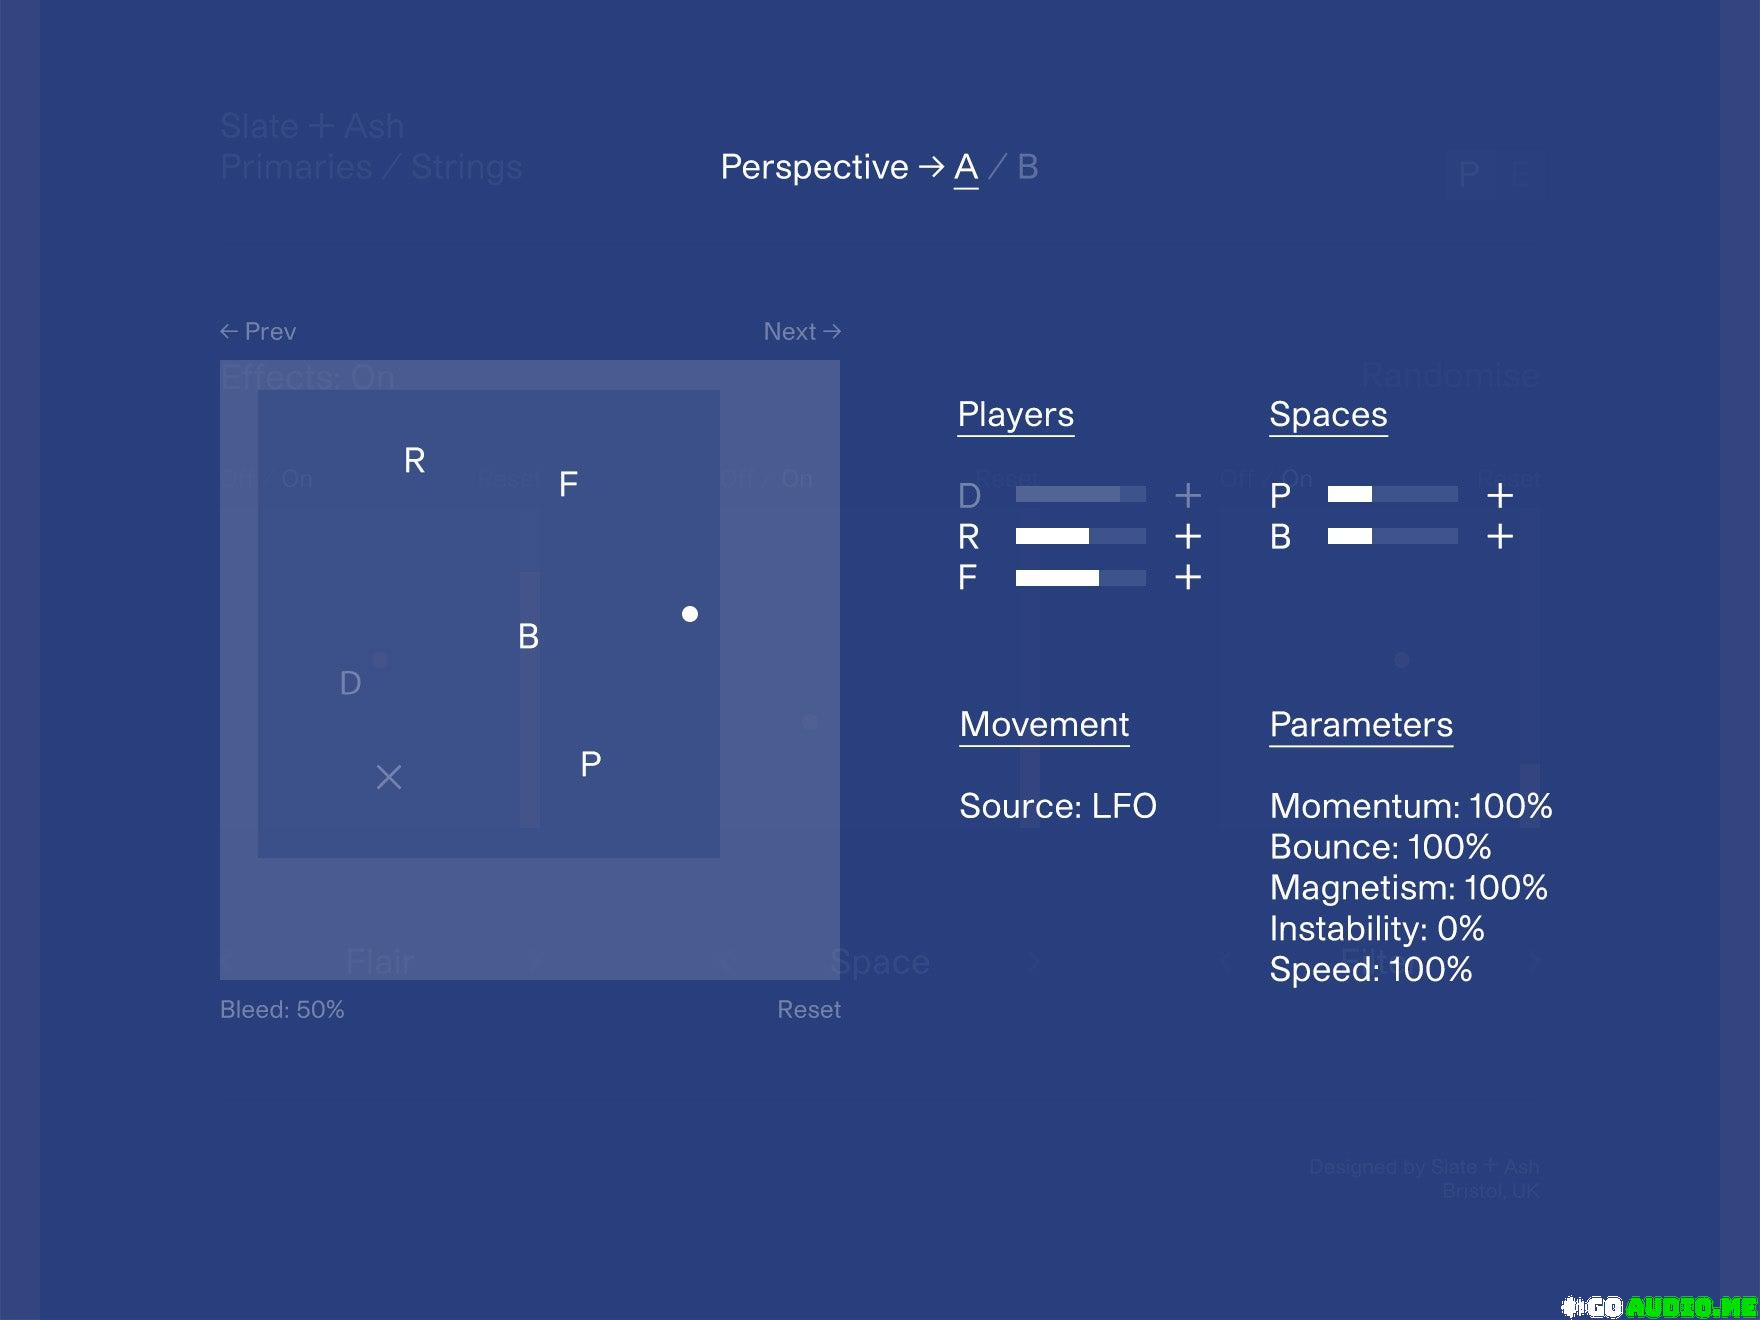Image resolution: width=1760 pixels, height=1320 pixels.
Task: Click the plus icon beside player D
Action: click(1187, 495)
